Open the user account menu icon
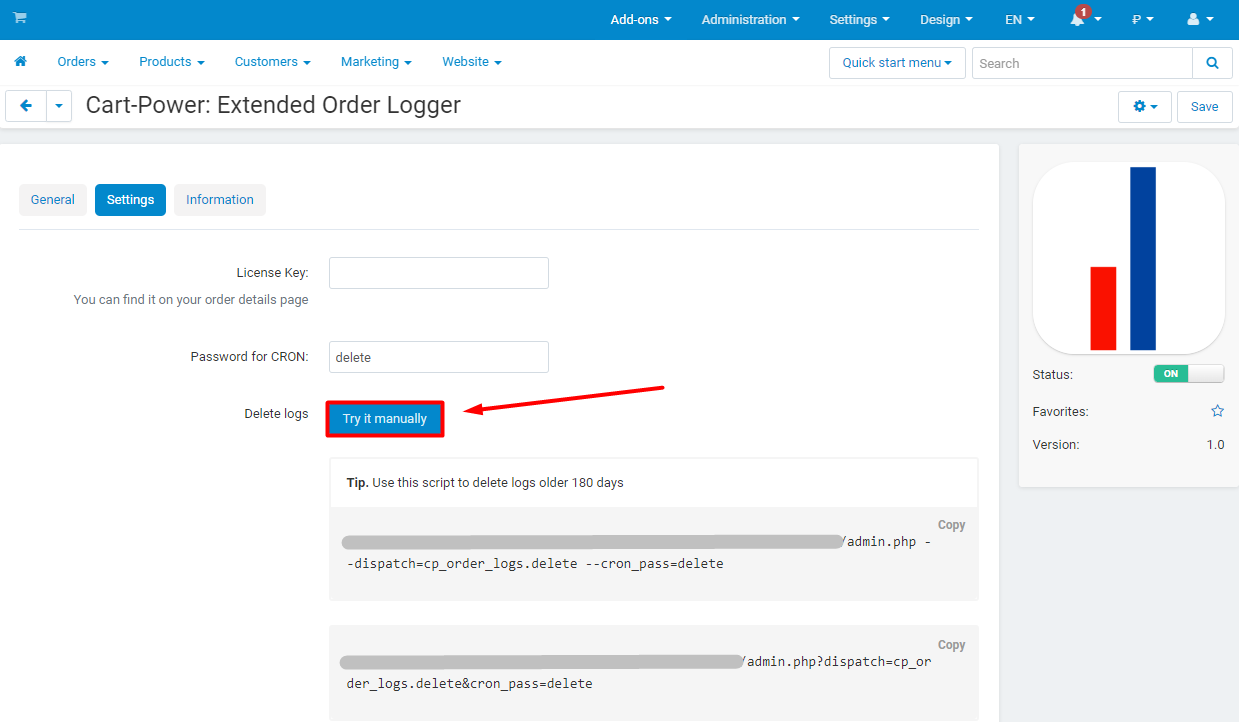Viewport: 1239px width, 722px height. [1200, 19]
